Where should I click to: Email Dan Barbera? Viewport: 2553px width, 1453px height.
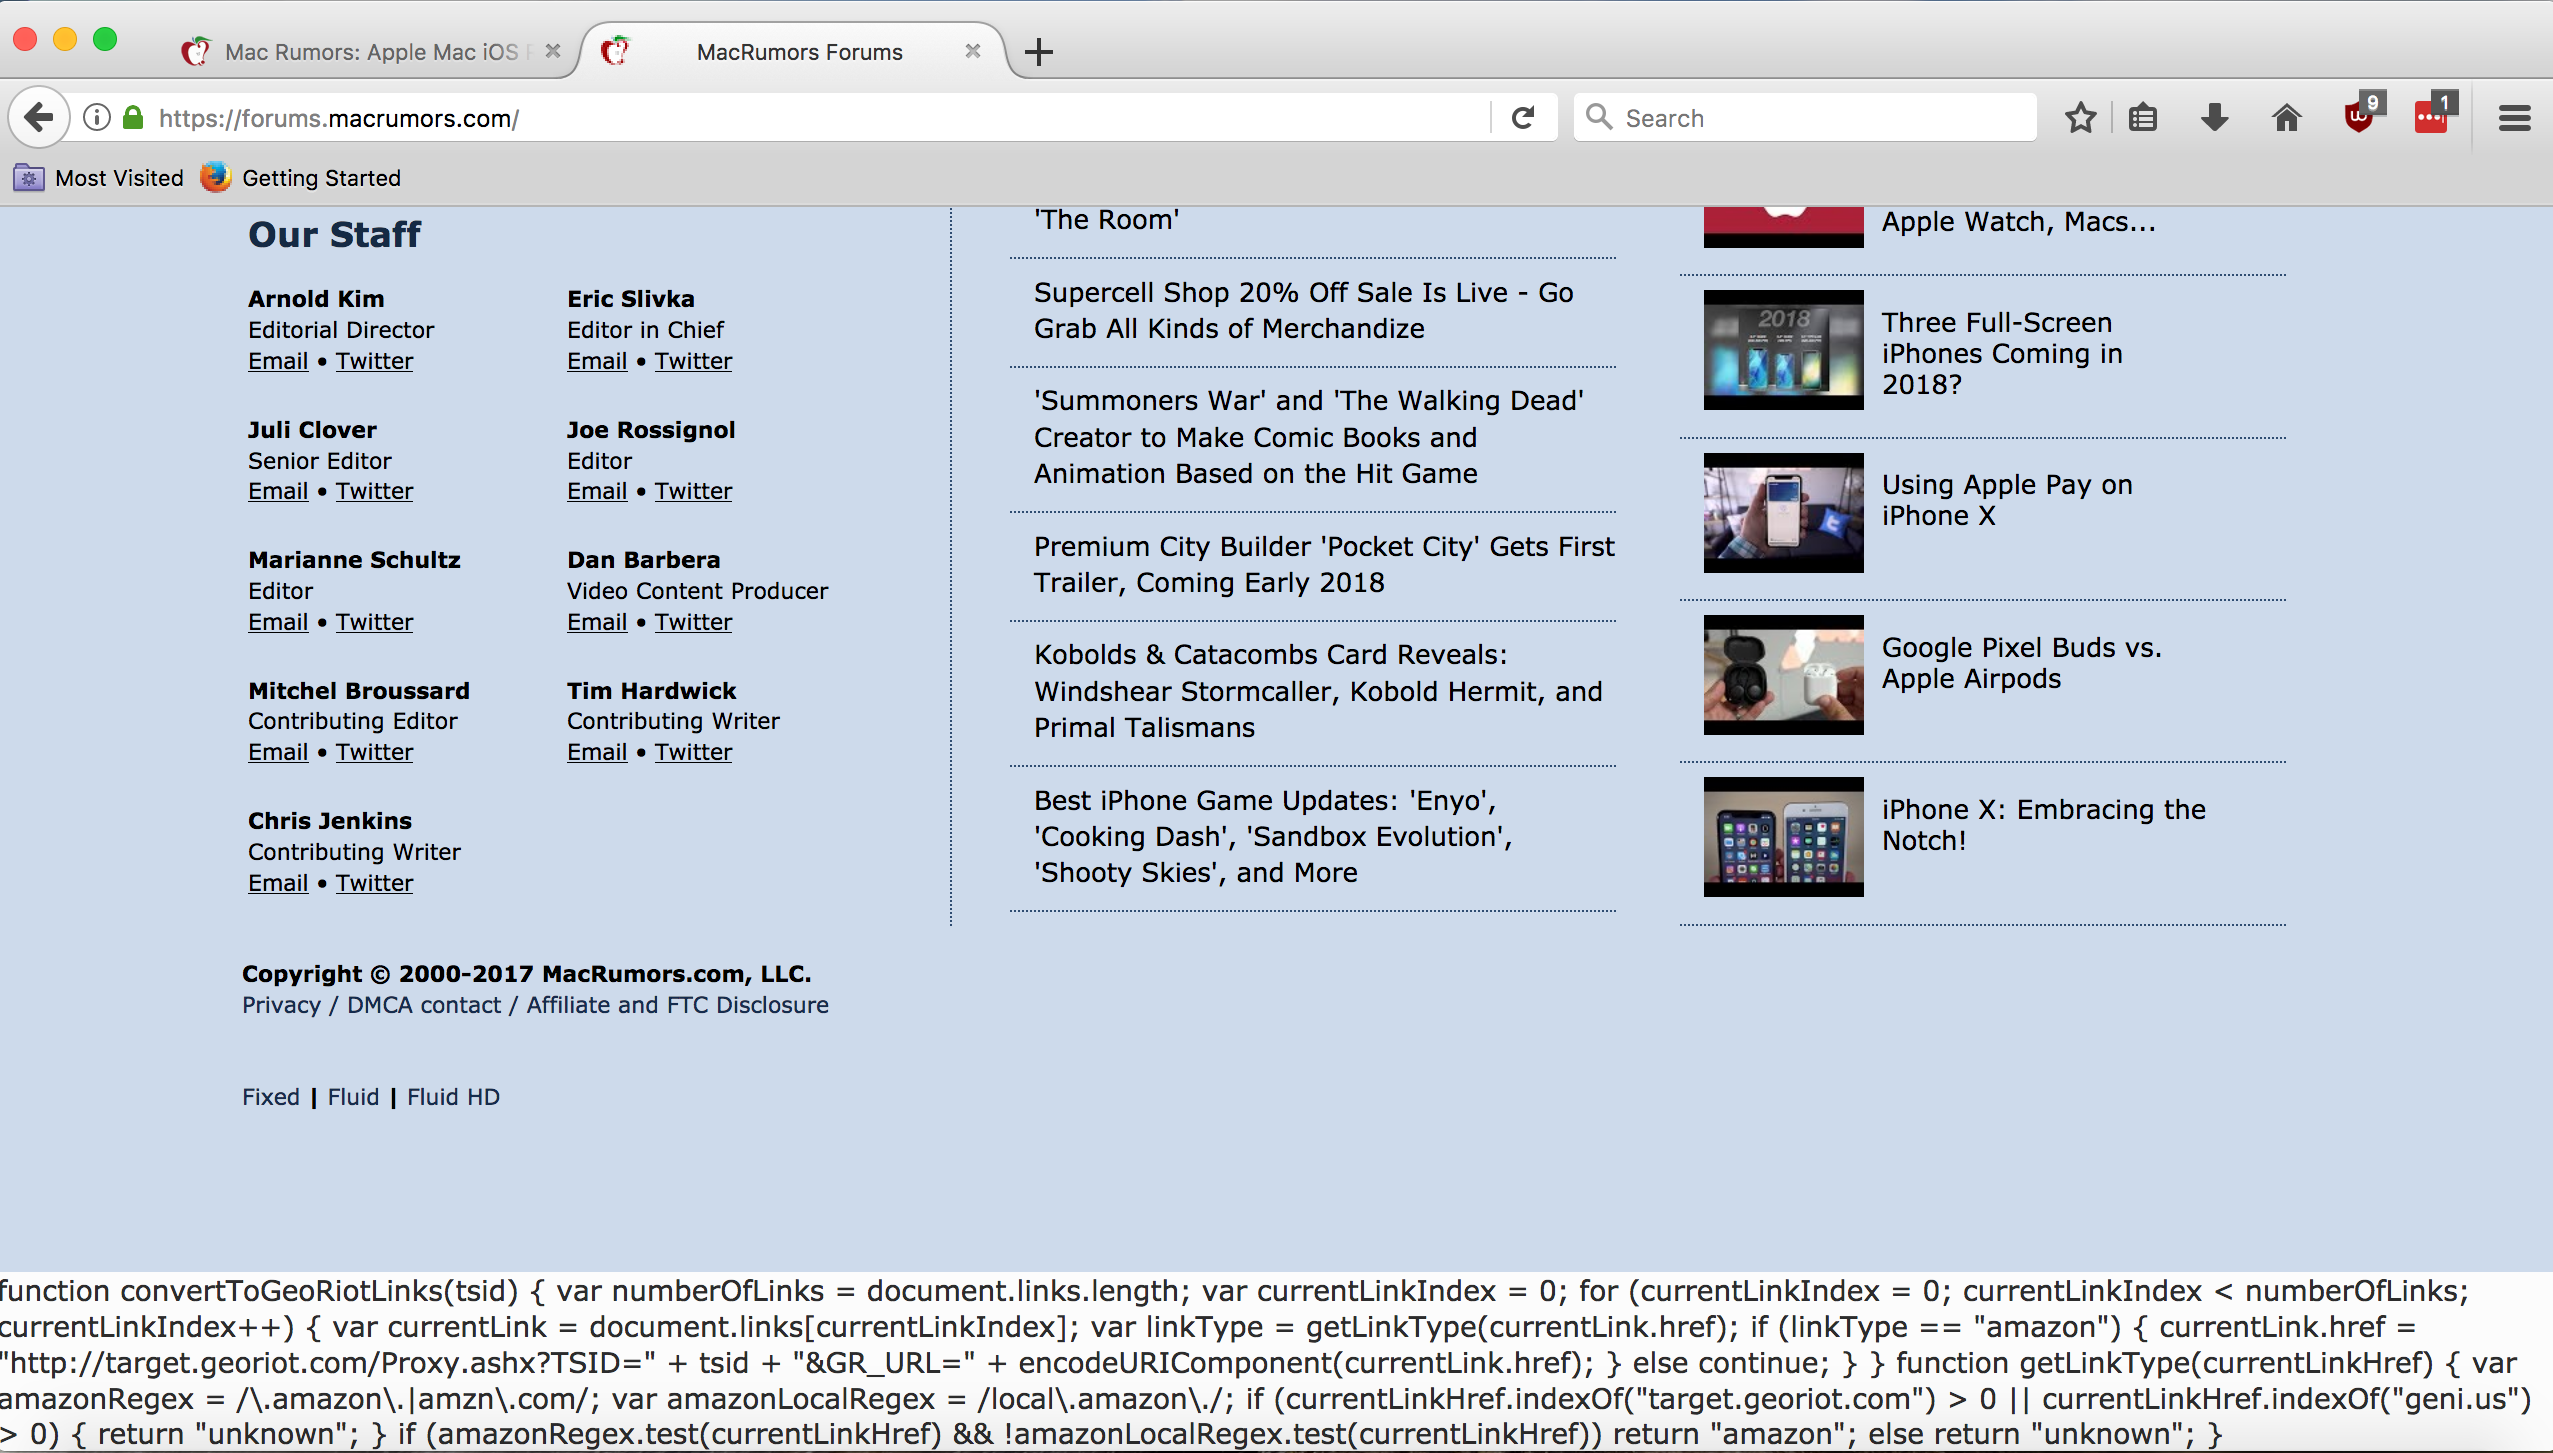pos(597,622)
